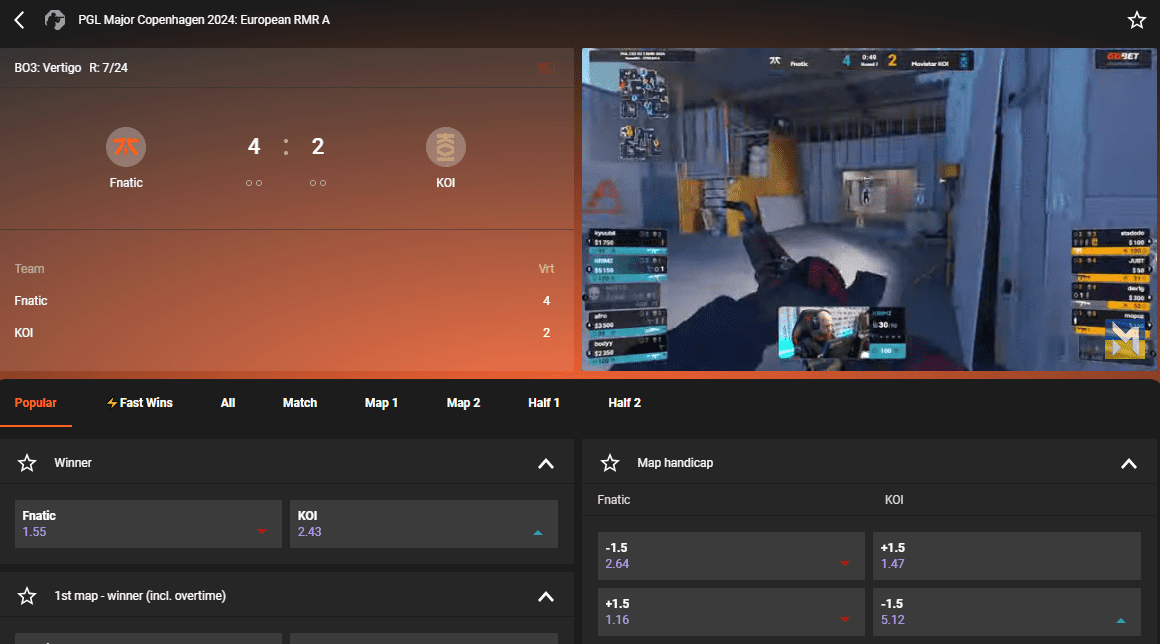Screen dimensions: 1160x644
Task: Collapse the Map handicap section
Action: (1129, 463)
